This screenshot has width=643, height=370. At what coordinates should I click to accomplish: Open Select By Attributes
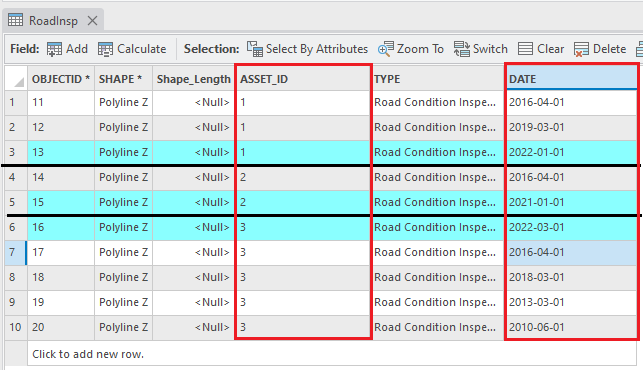(x=307, y=49)
